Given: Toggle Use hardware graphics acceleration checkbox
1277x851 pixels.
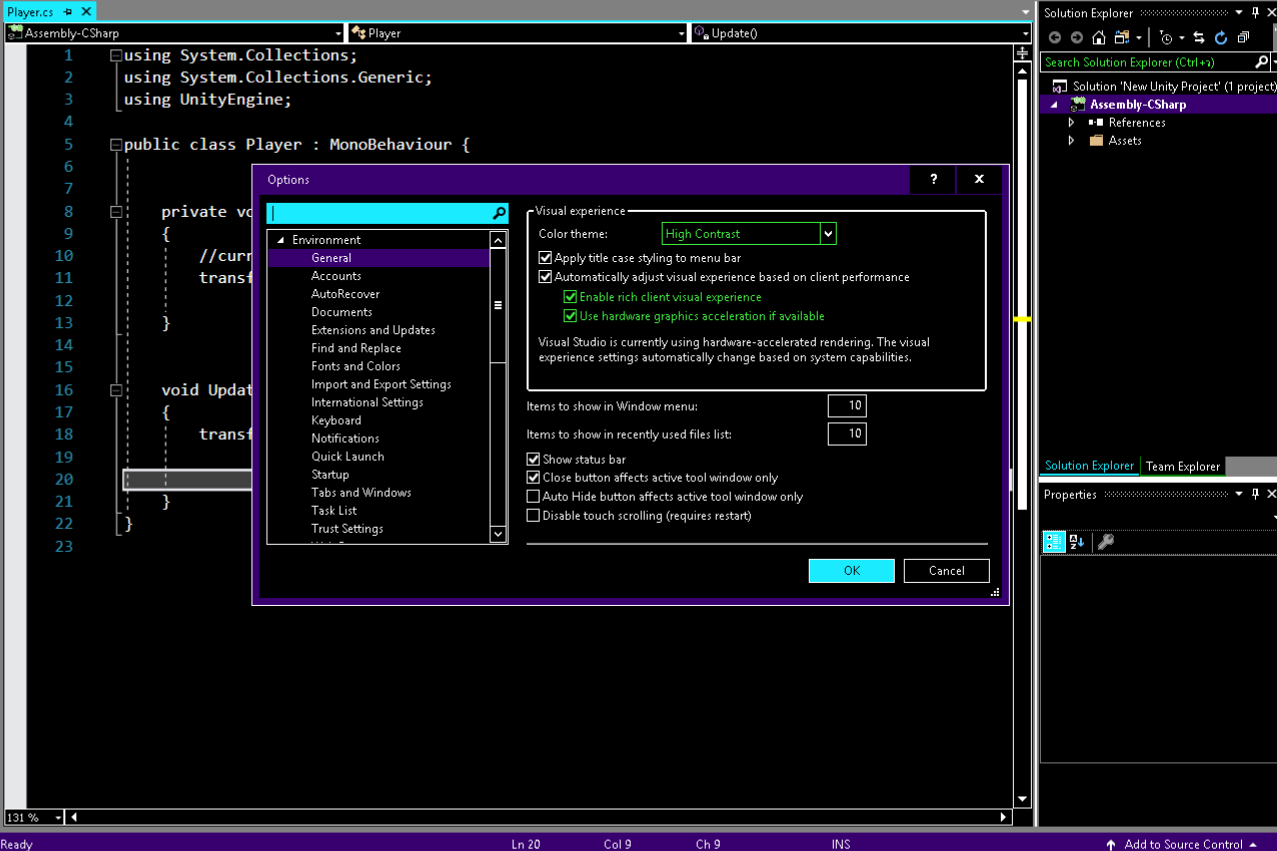Looking at the screenshot, I should [x=570, y=316].
